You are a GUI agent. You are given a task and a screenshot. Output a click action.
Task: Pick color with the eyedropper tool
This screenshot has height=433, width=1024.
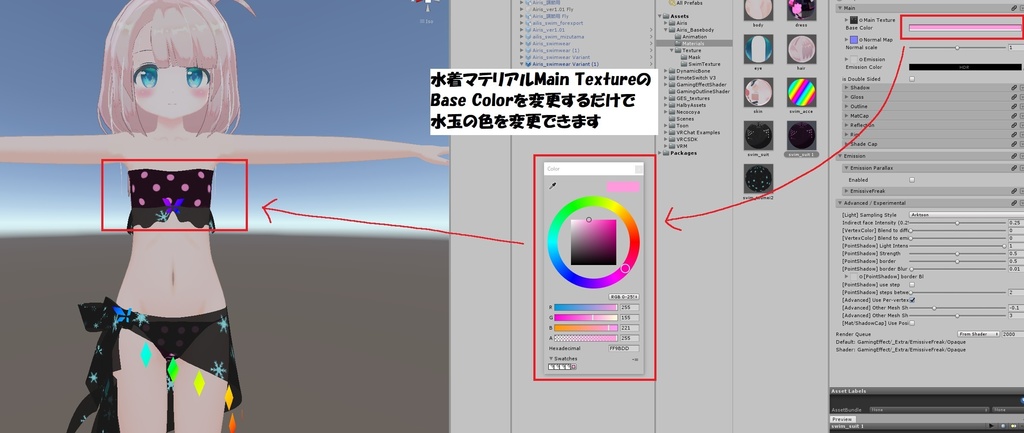coord(552,187)
